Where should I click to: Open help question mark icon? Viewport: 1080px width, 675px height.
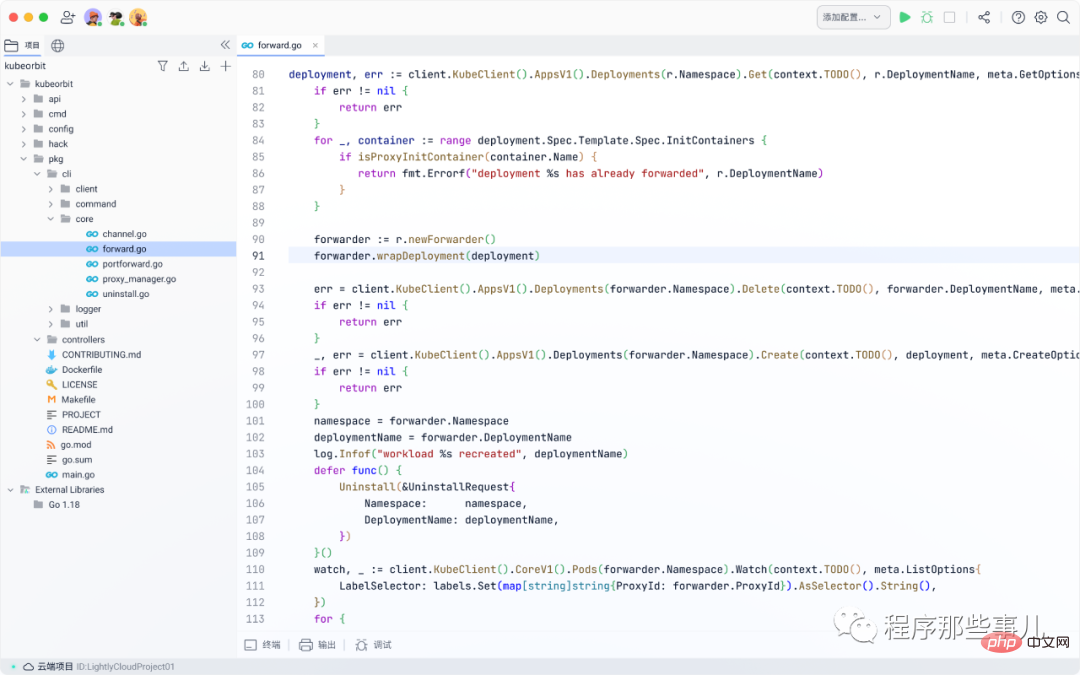coord(1018,17)
